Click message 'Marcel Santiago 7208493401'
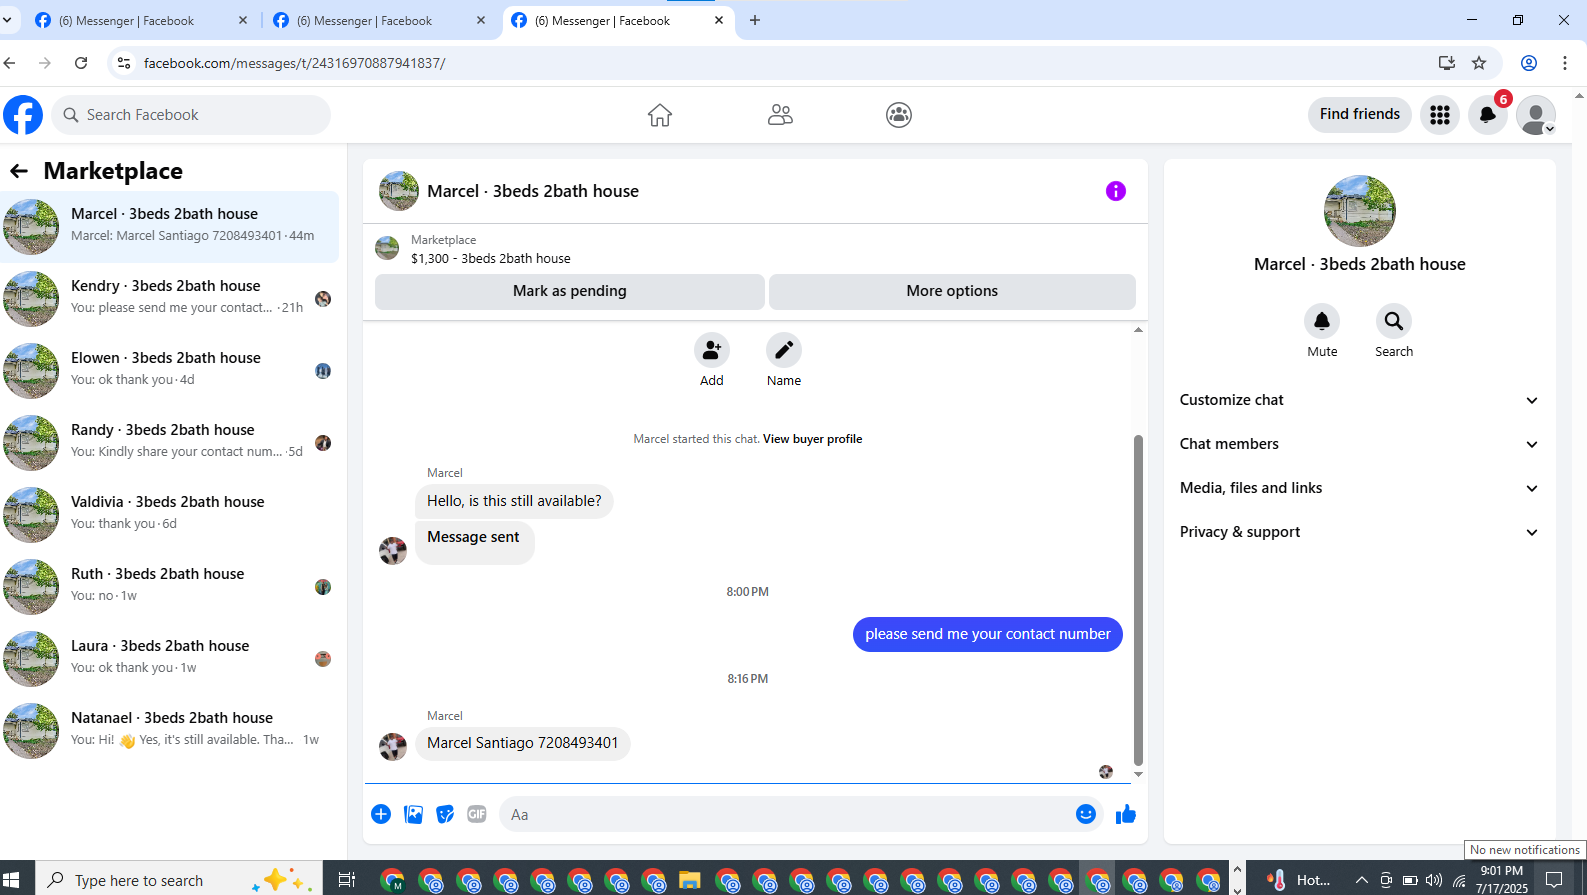The height and width of the screenshot is (895, 1587). pyautogui.click(x=522, y=743)
